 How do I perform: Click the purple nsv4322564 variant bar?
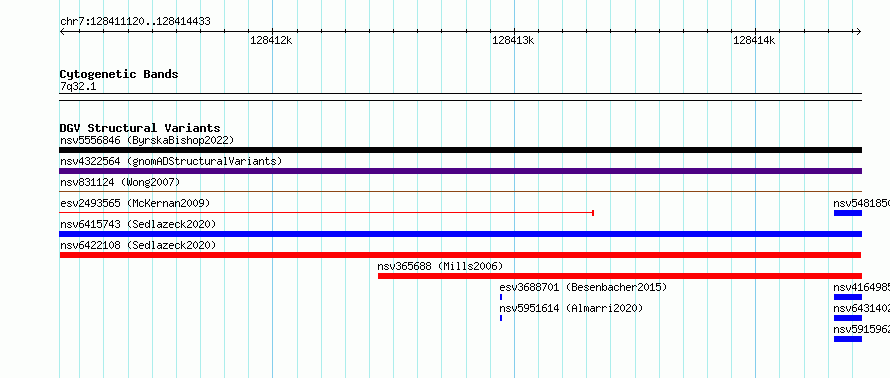tap(460, 171)
